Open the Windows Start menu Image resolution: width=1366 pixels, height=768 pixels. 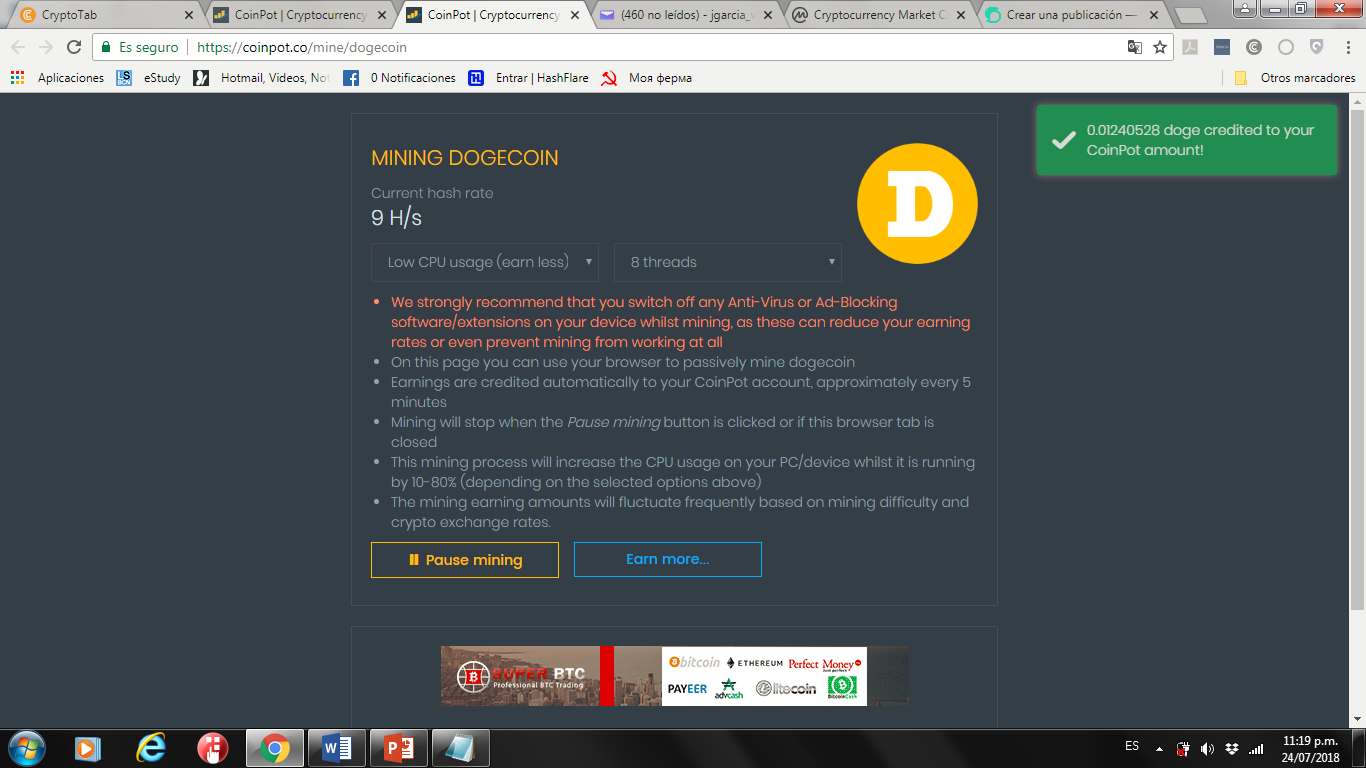pos(26,747)
